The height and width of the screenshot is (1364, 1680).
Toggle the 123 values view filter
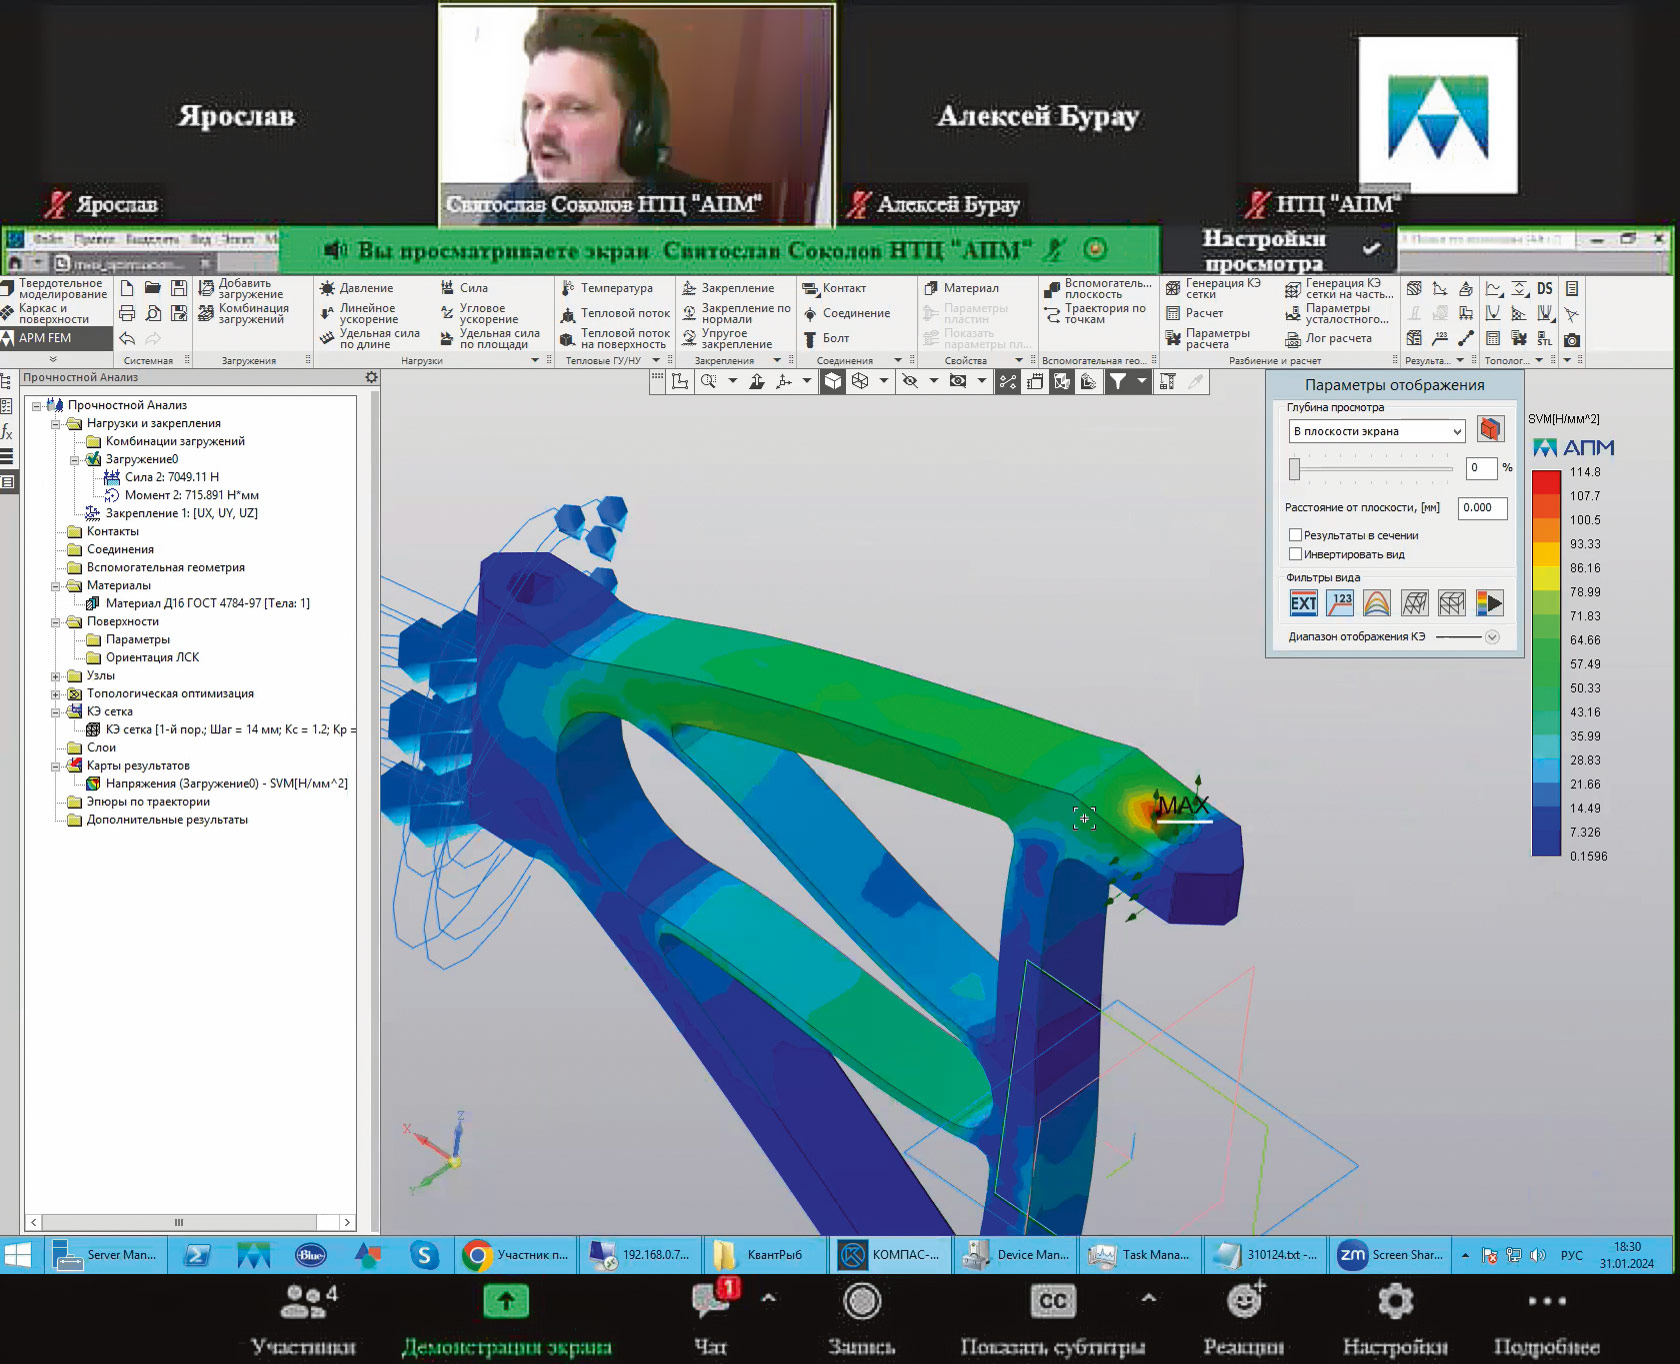click(x=1340, y=603)
